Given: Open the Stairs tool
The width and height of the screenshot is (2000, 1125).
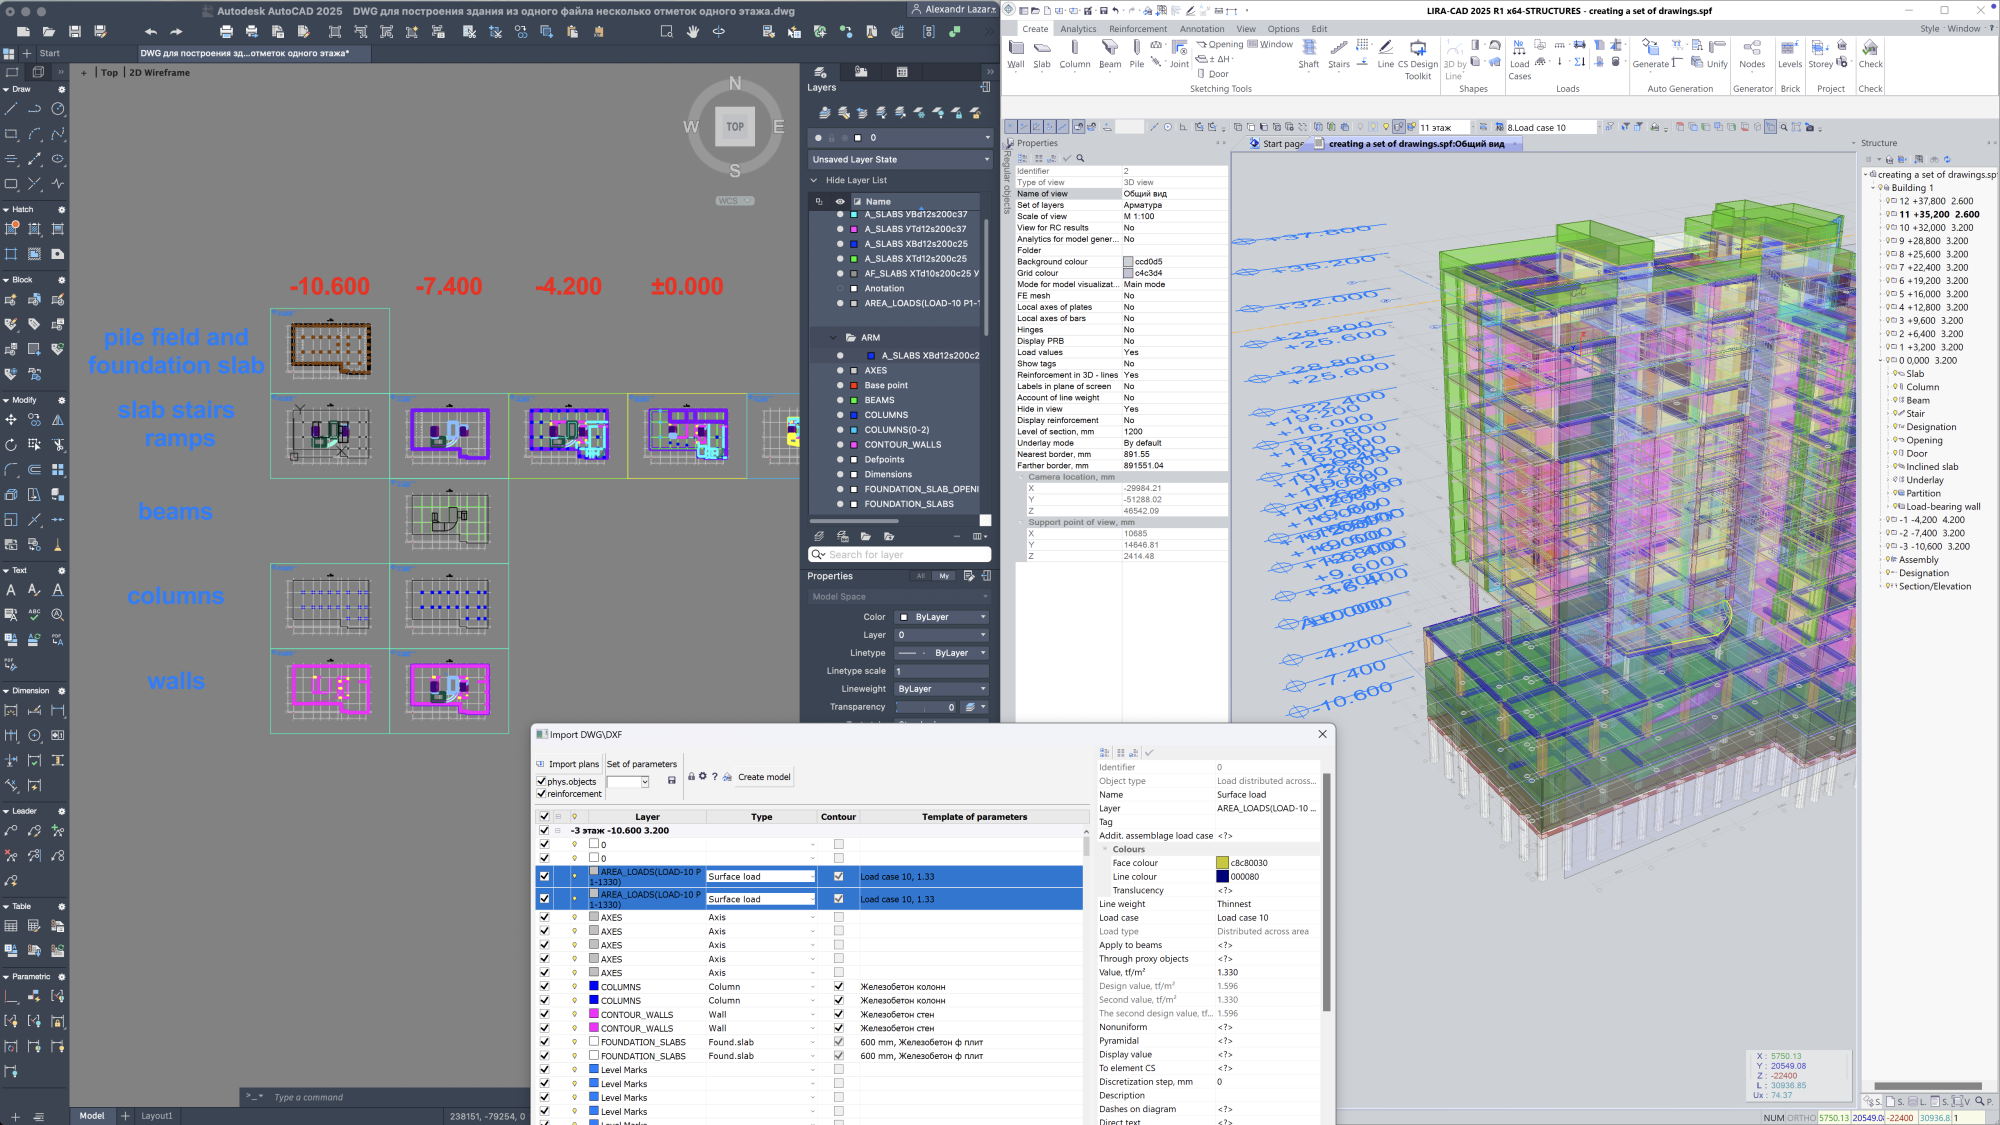Looking at the screenshot, I should coord(1340,55).
